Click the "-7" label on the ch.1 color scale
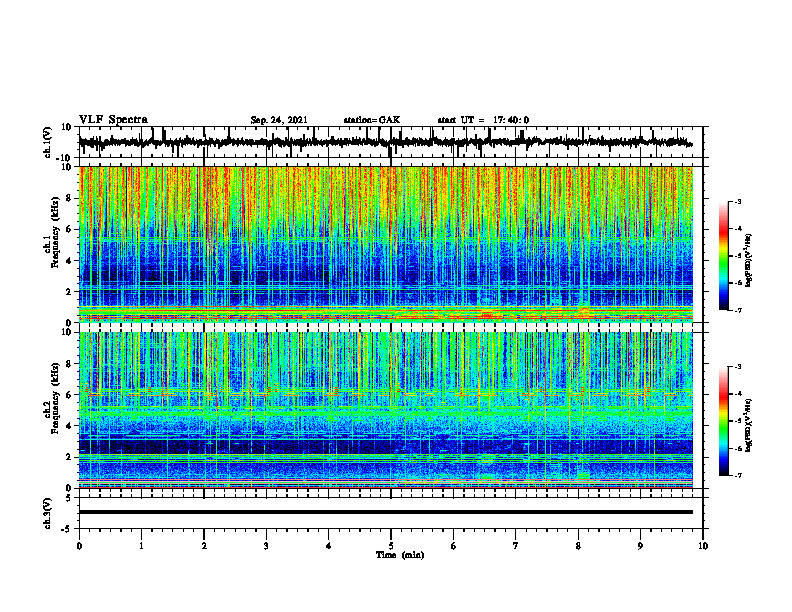Image resolution: width=792 pixels, height=612 pixels. pyautogui.click(x=738, y=310)
